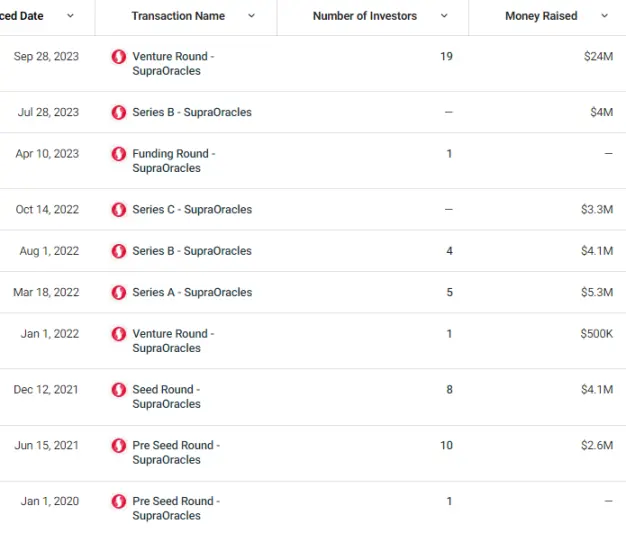Click logo beside Jun 15, 2021 Pre Seed Round
Viewport: 626px width, 533px height.
(x=119, y=446)
